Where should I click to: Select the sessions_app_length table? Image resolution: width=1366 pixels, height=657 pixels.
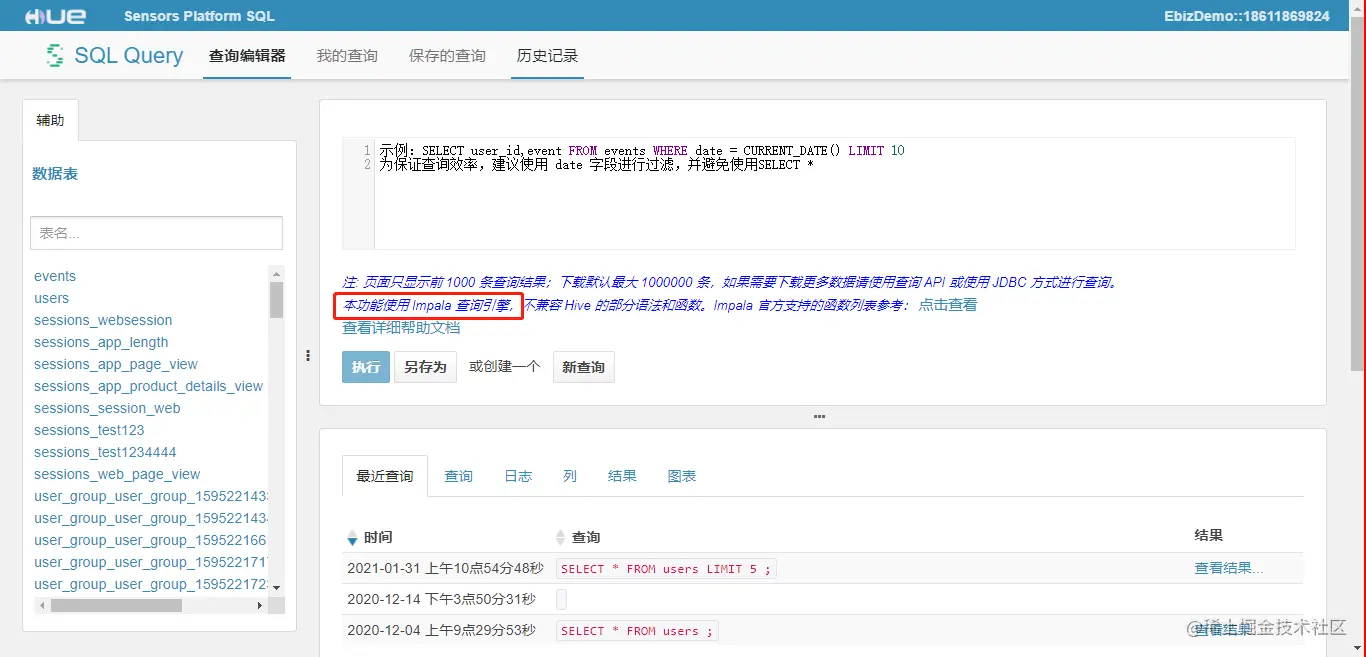click(101, 342)
